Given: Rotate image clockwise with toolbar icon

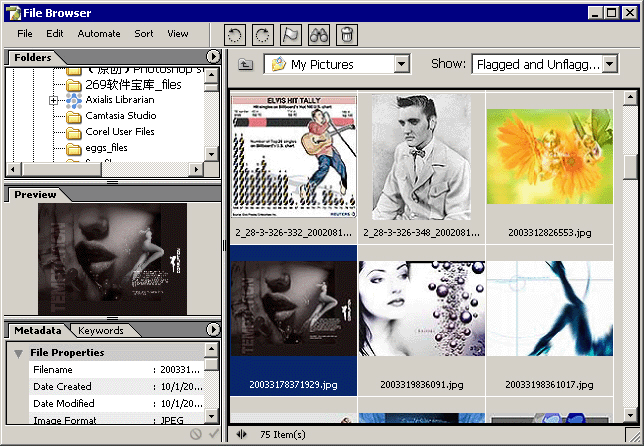Looking at the screenshot, I should [263, 35].
